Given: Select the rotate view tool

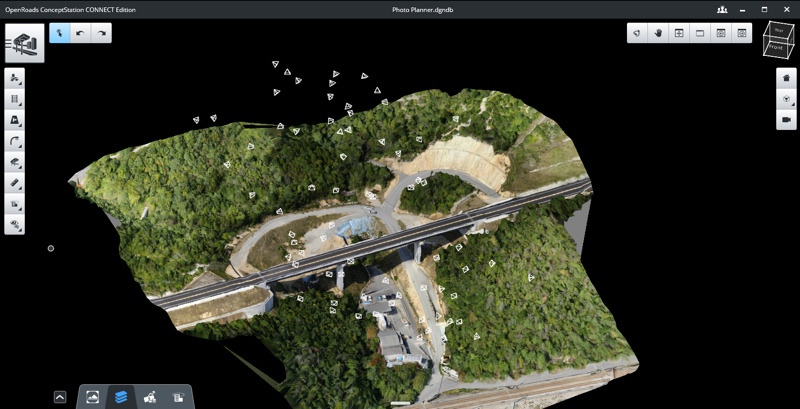Looking at the screenshot, I should pos(637,33).
